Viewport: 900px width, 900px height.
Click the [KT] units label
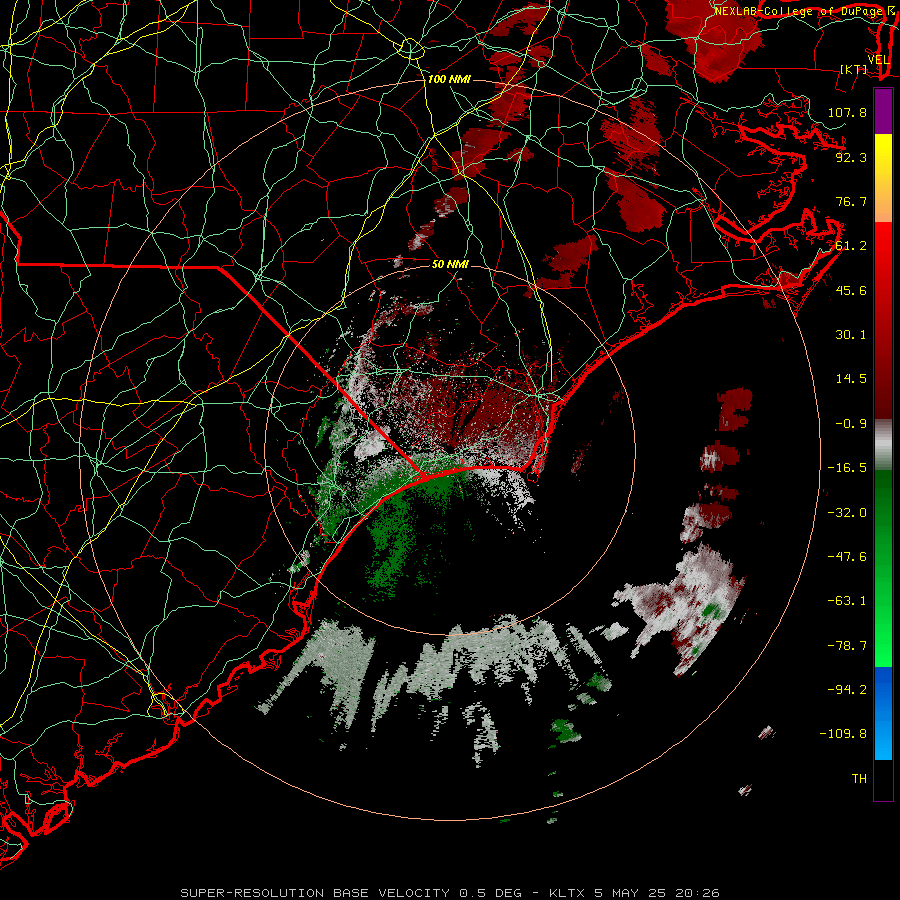click(x=854, y=69)
